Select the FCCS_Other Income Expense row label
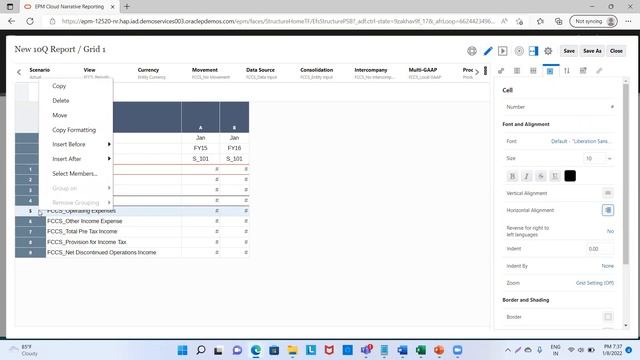This screenshot has height=360, width=640. [x=84, y=221]
